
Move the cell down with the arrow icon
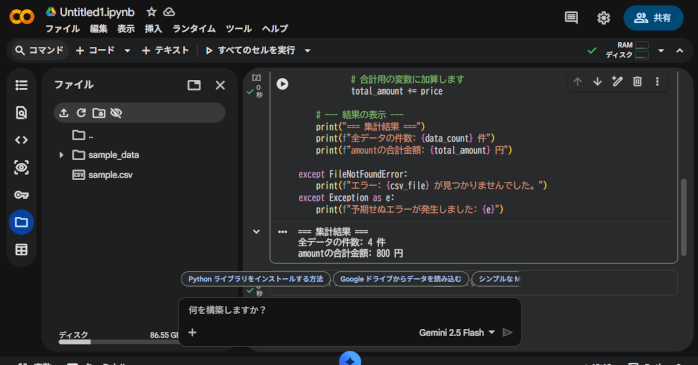pyautogui.click(x=597, y=81)
